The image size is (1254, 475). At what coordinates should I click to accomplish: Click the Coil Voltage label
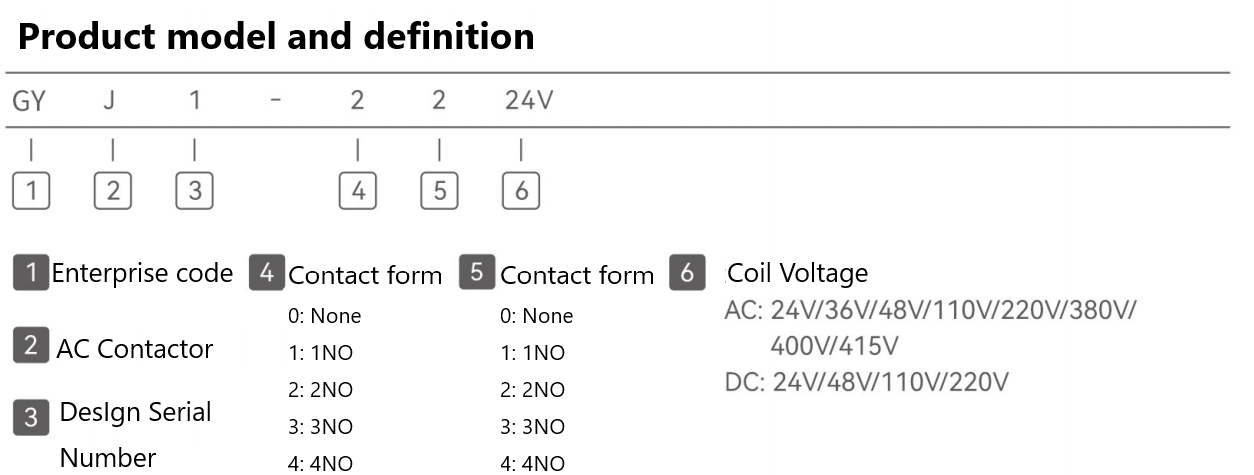(798, 273)
